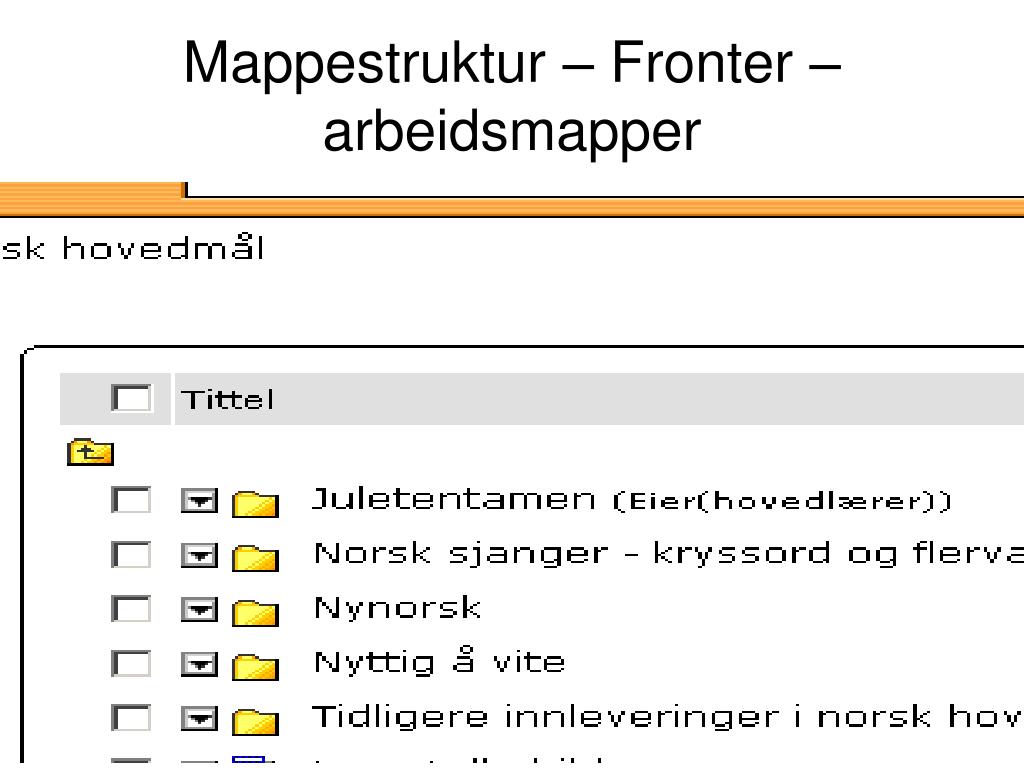Open the Juletentamen folder icon
The width and height of the screenshot is (1024, 768).
tap(255, 503)
